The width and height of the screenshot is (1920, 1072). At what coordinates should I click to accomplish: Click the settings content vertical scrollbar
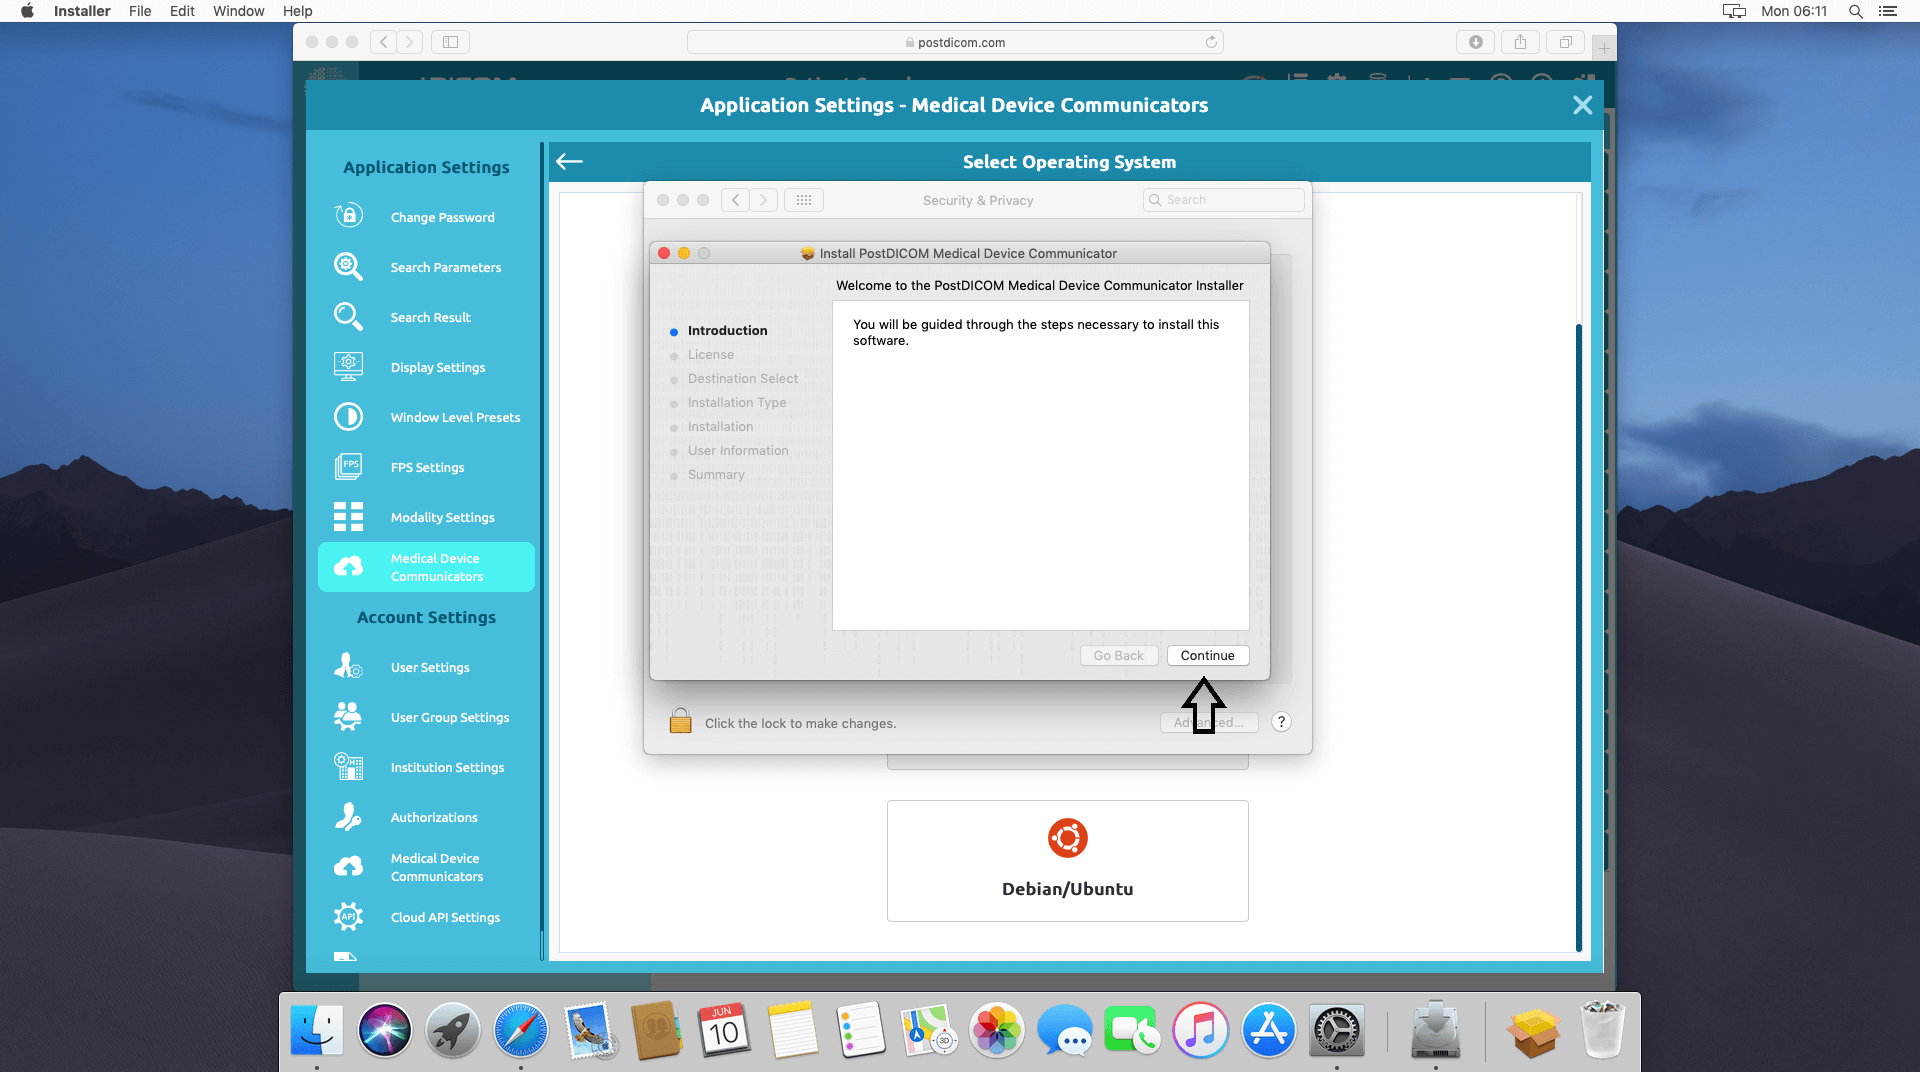pyautogui.click(x=1578, y=636)
